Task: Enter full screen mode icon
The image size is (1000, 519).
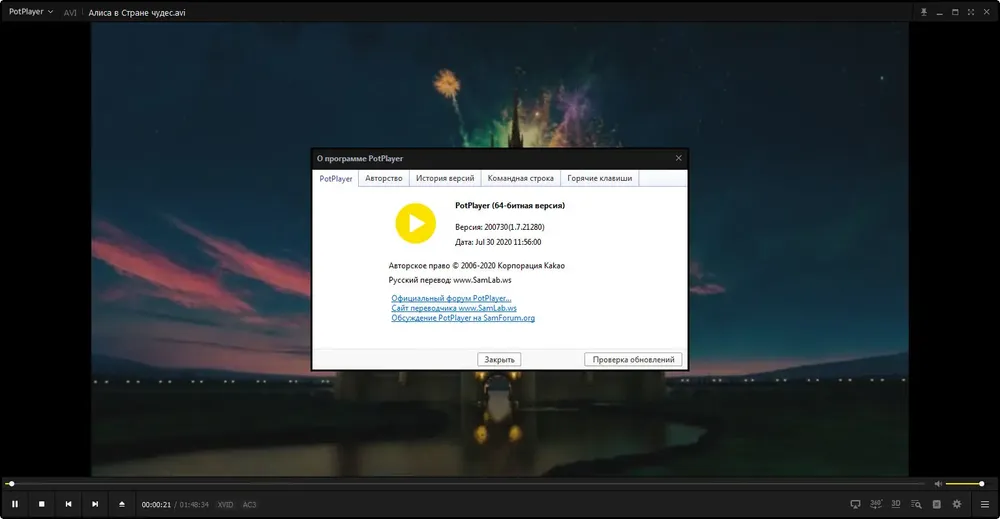Action: tap(971, 12)
